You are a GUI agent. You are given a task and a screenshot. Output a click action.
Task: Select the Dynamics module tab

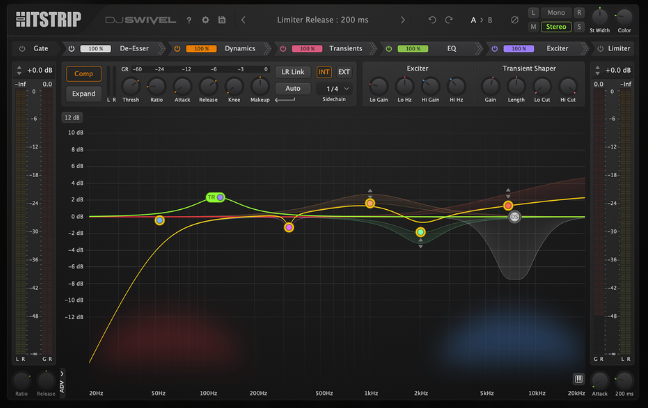(240, 49)
